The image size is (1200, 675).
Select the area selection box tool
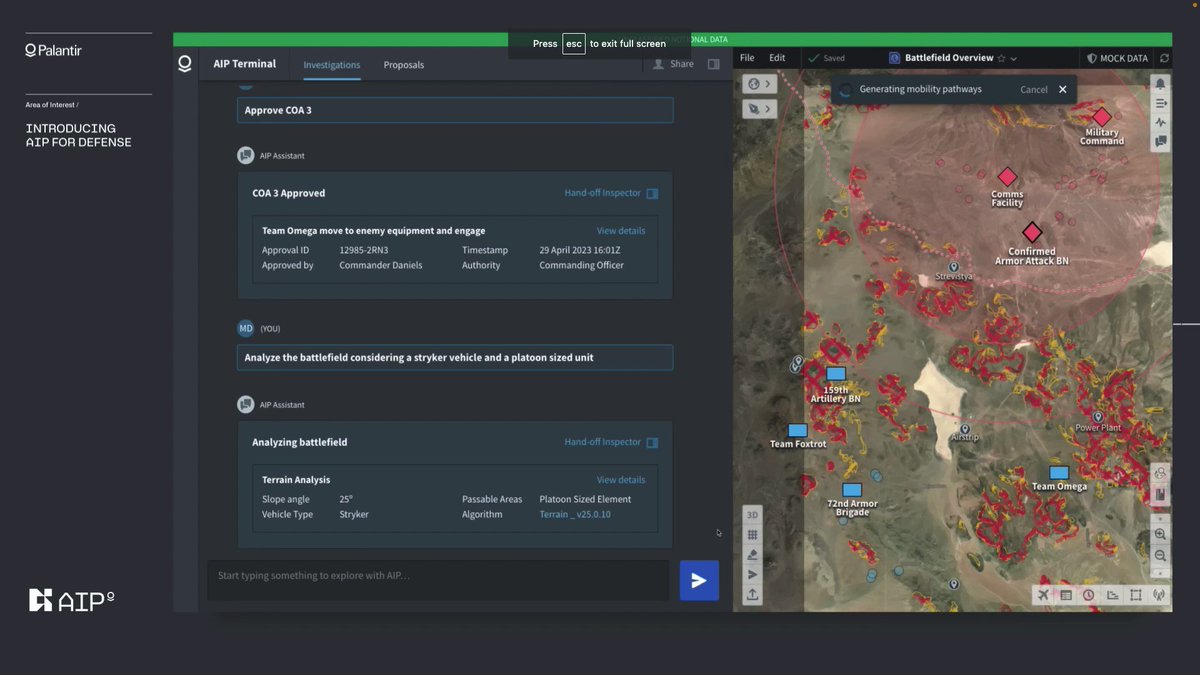point(1136,595)
